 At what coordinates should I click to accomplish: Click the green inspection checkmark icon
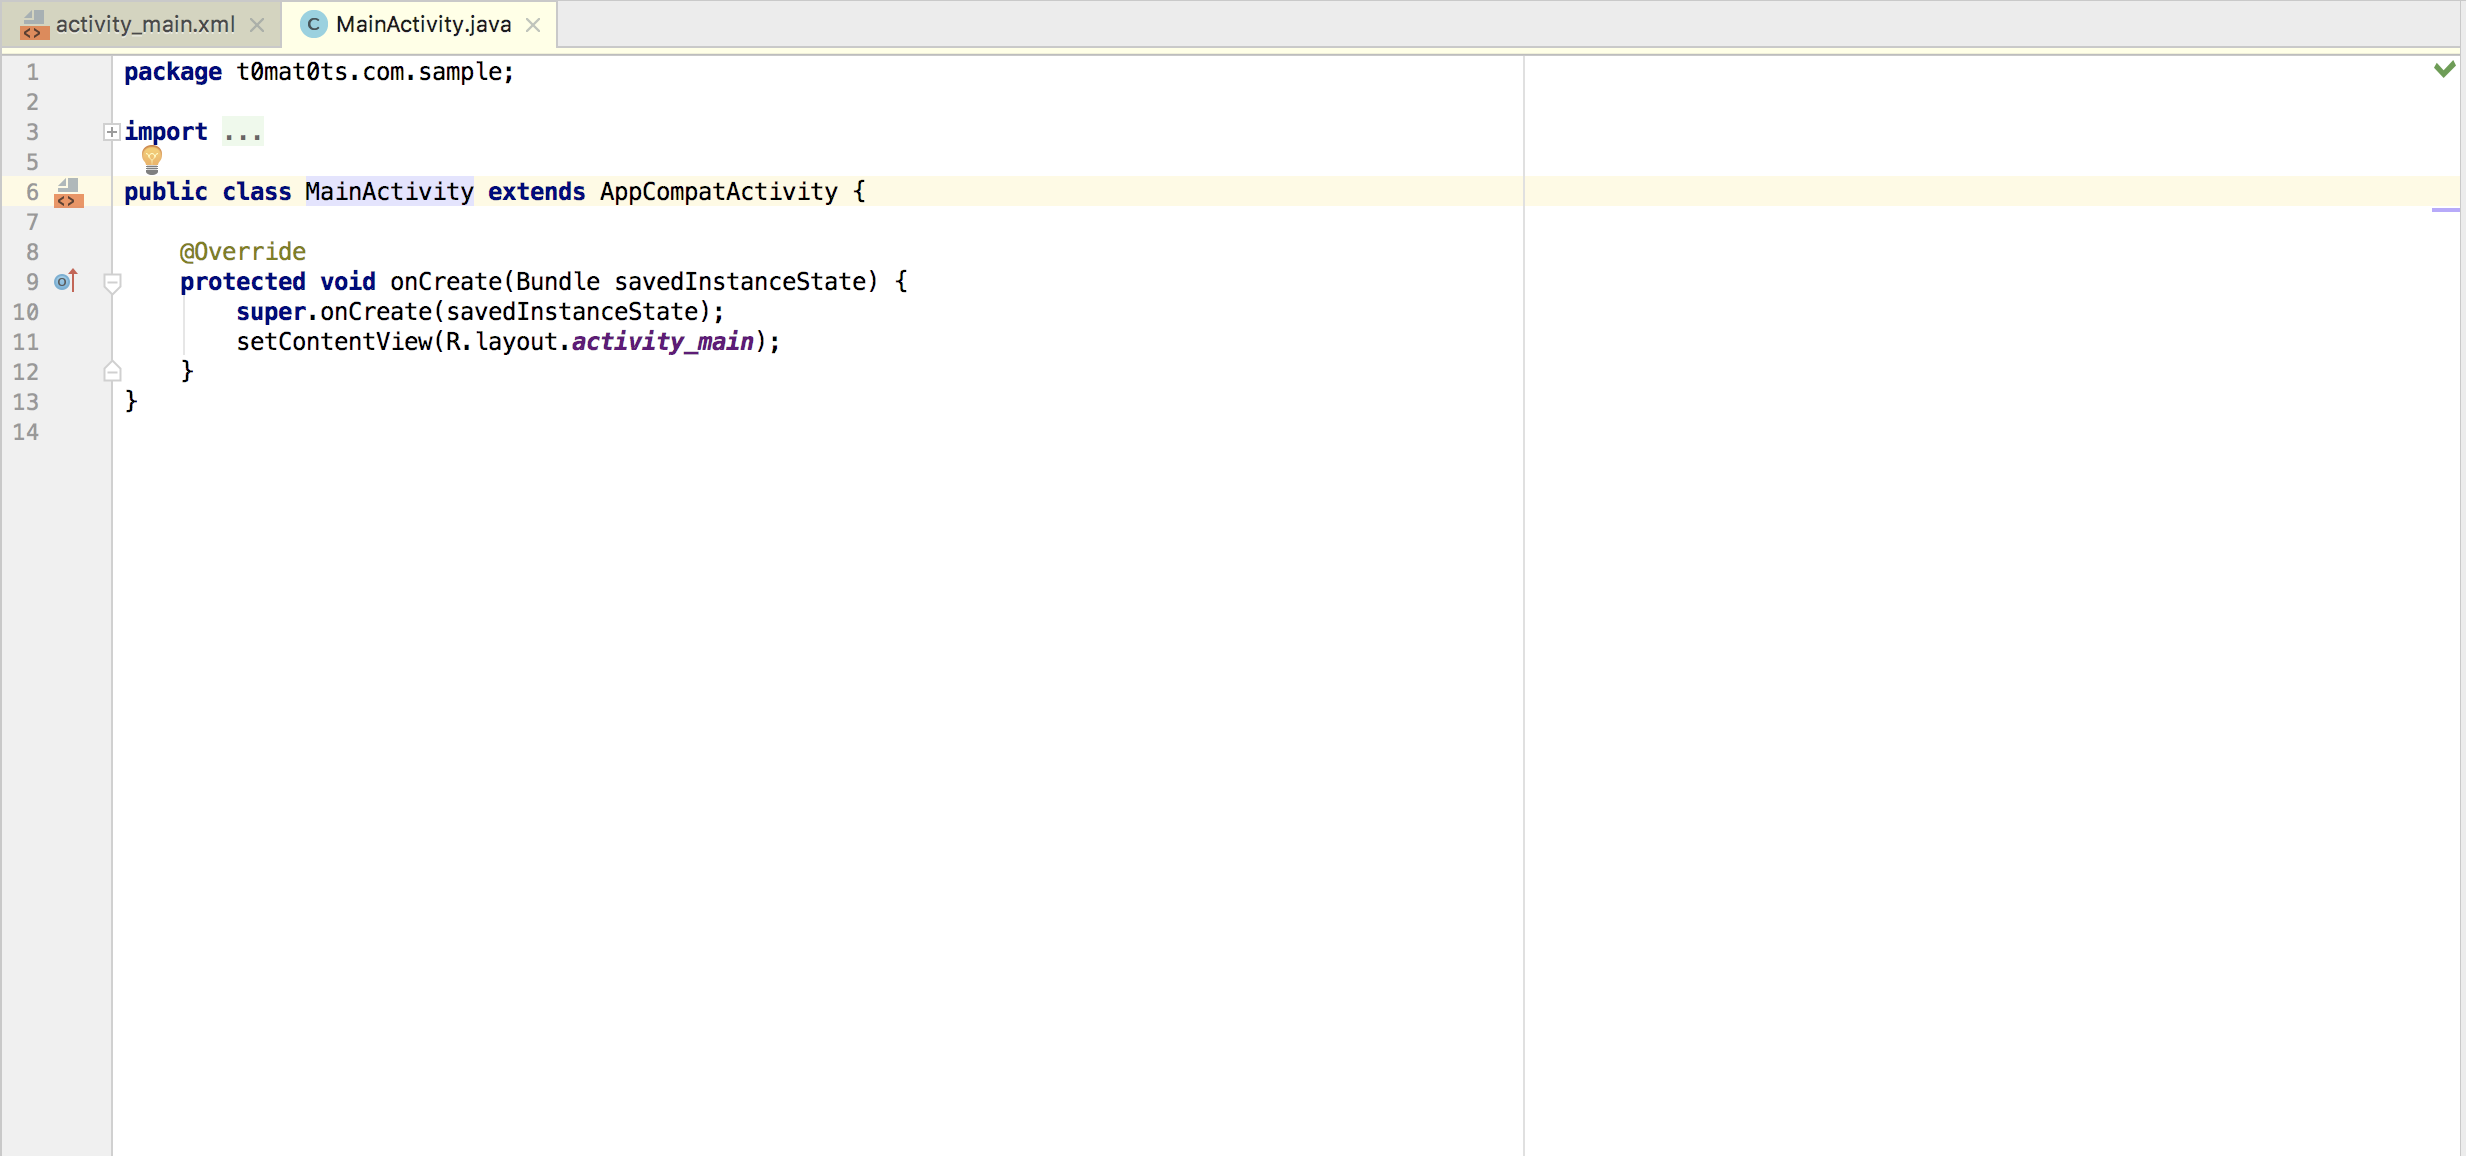click(2444, 69)
